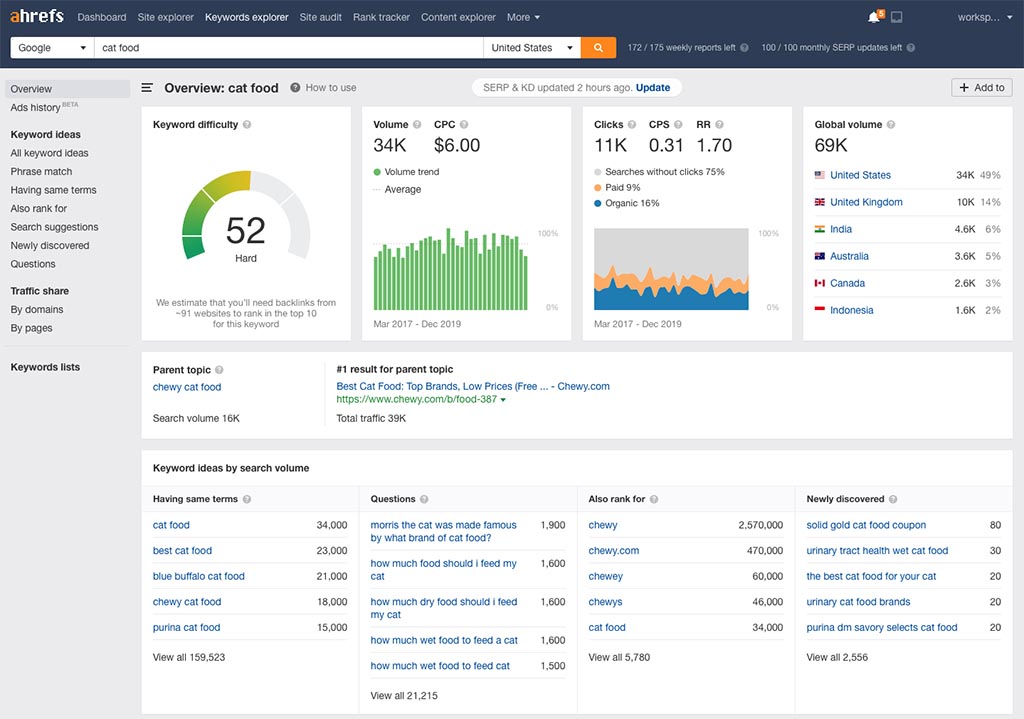Open how much wet food to feed cat question
The image size is (1024, 719).
click(x=440, y=666)
